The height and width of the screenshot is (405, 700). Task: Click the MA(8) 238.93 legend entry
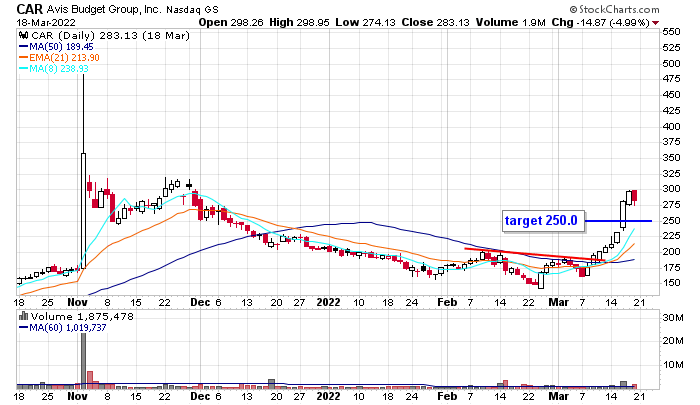[x=54, y=68]
